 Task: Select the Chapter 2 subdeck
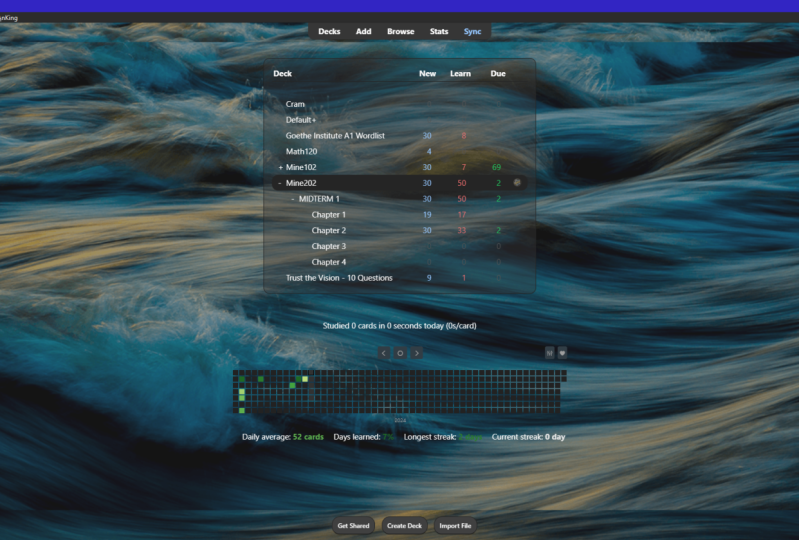tap(328, 230)
